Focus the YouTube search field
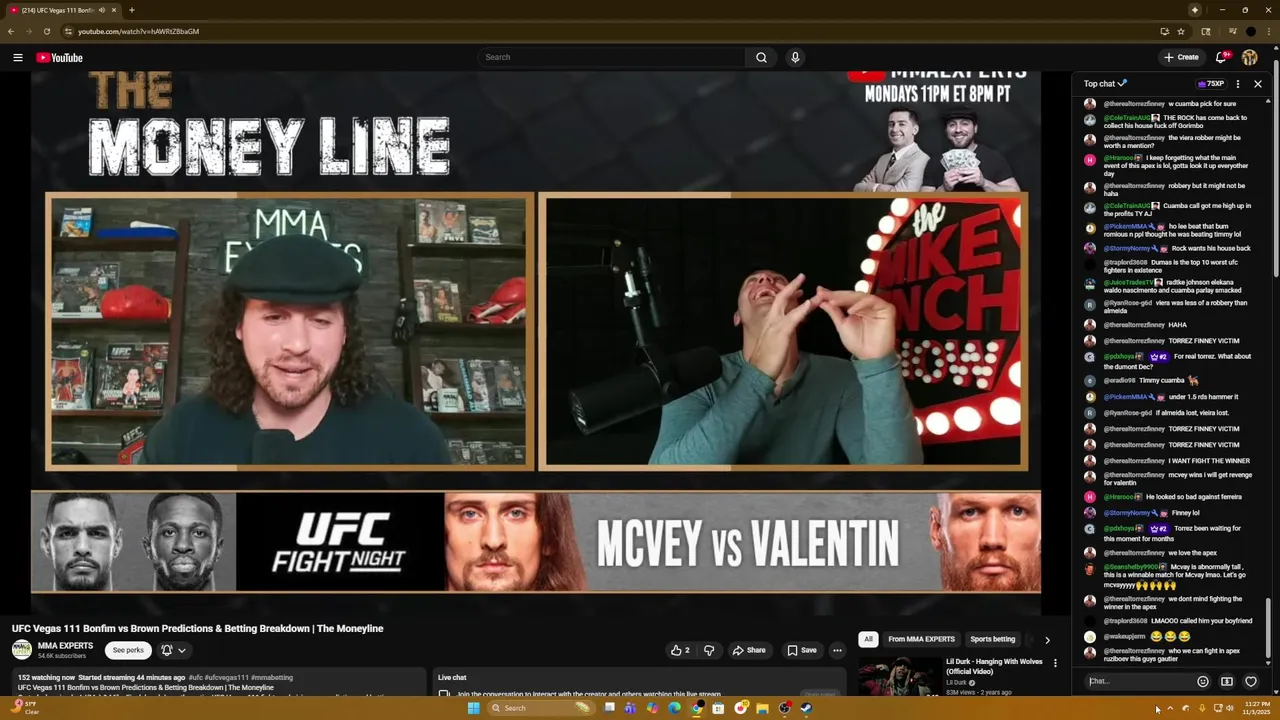The width and height of the screenshot is (1280, 720). (612, 57)
